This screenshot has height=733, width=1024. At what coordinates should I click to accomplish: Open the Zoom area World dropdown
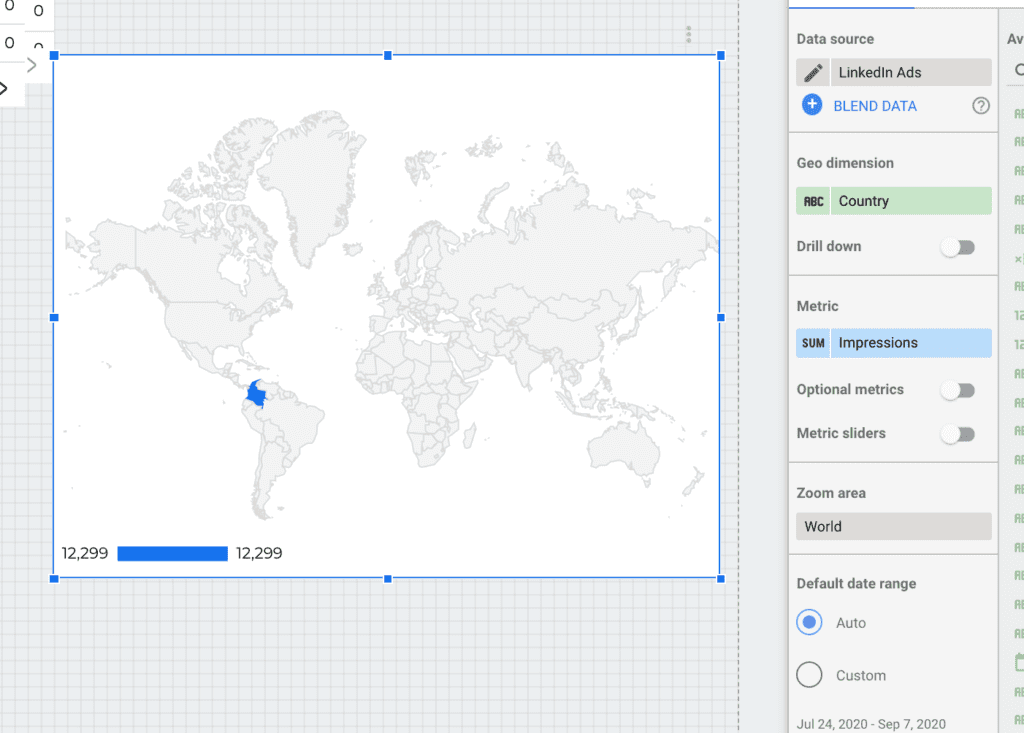[893, 527]
